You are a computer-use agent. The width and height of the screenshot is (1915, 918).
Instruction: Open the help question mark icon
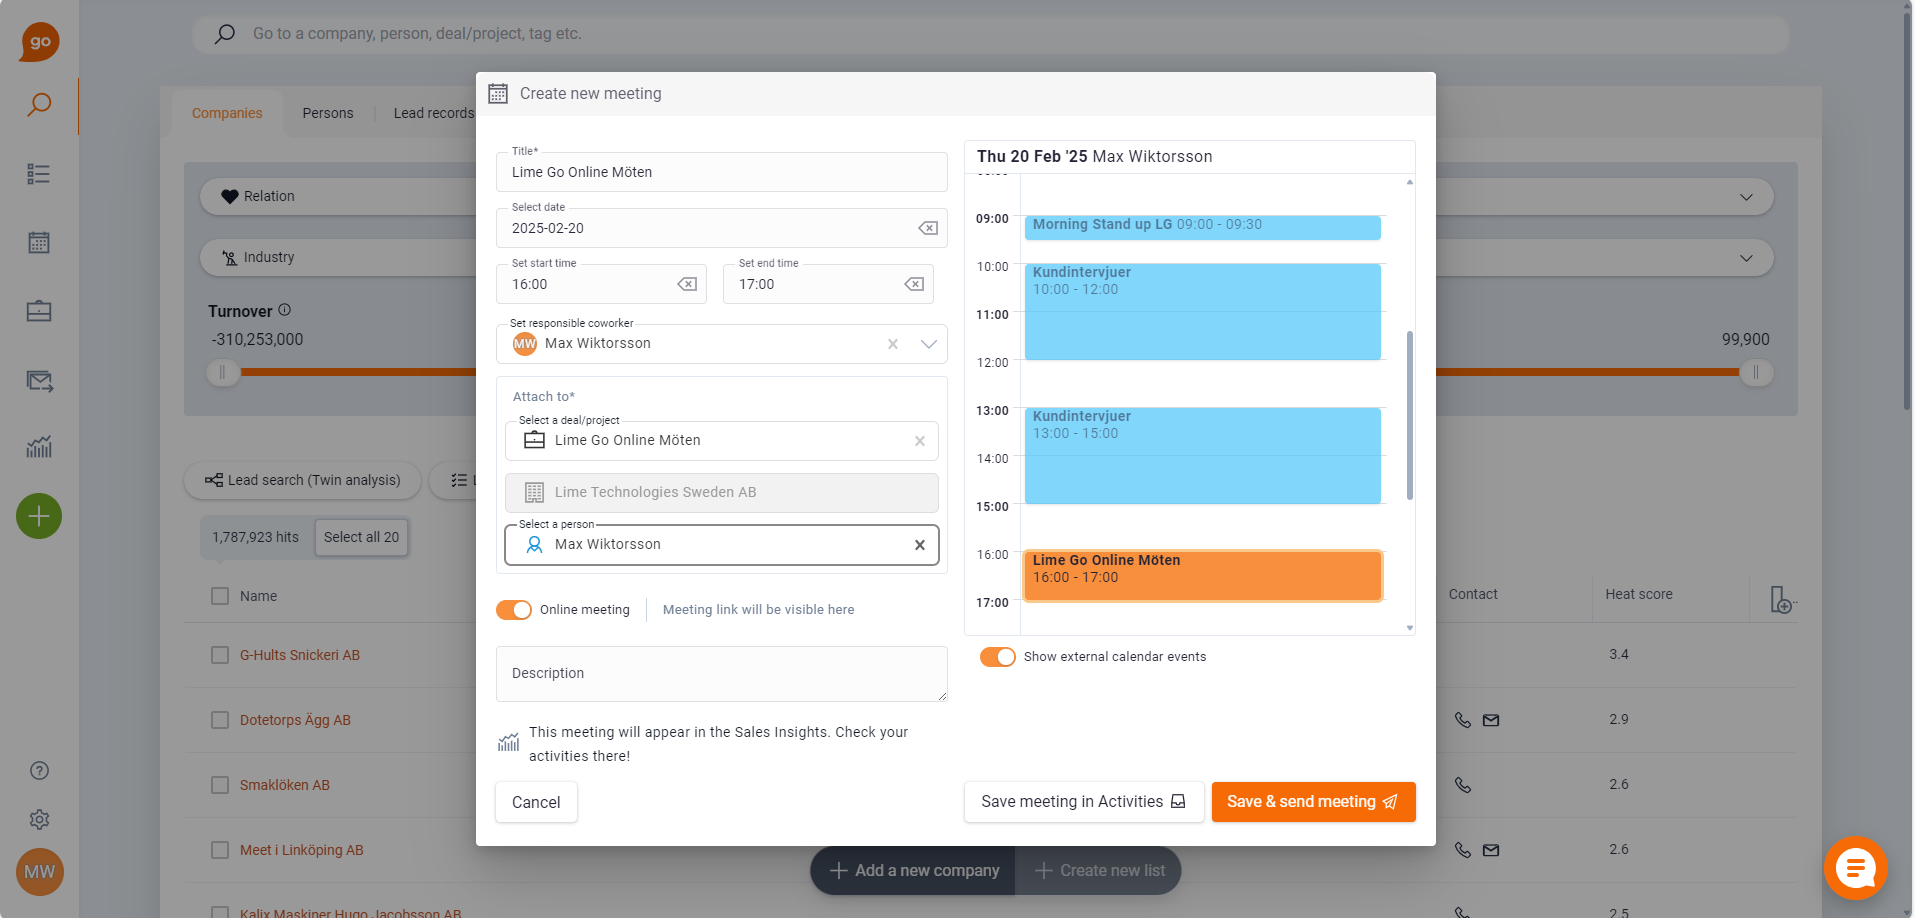tap(39, 770)
